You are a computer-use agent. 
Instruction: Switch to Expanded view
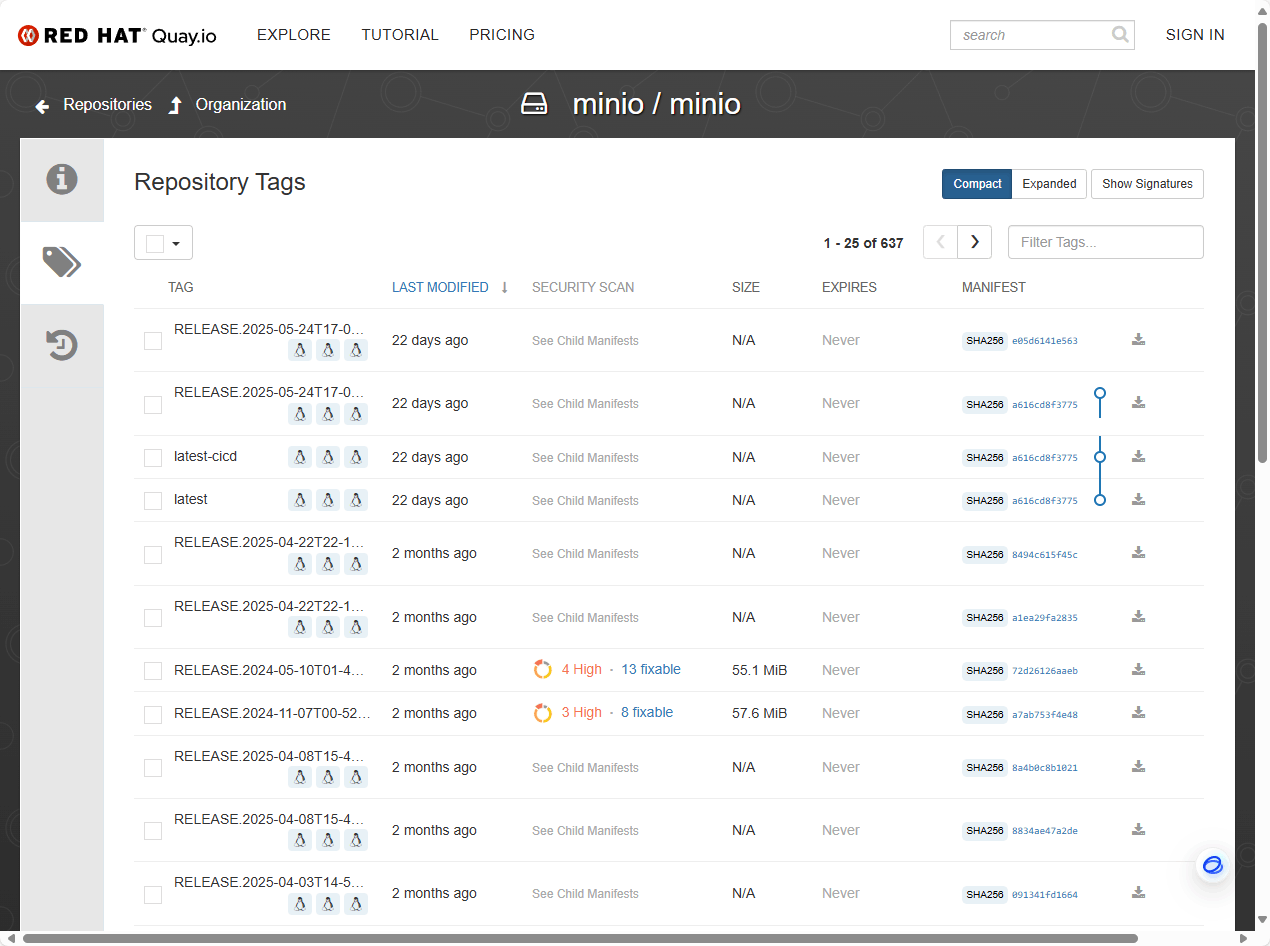tap(1049, 184)
